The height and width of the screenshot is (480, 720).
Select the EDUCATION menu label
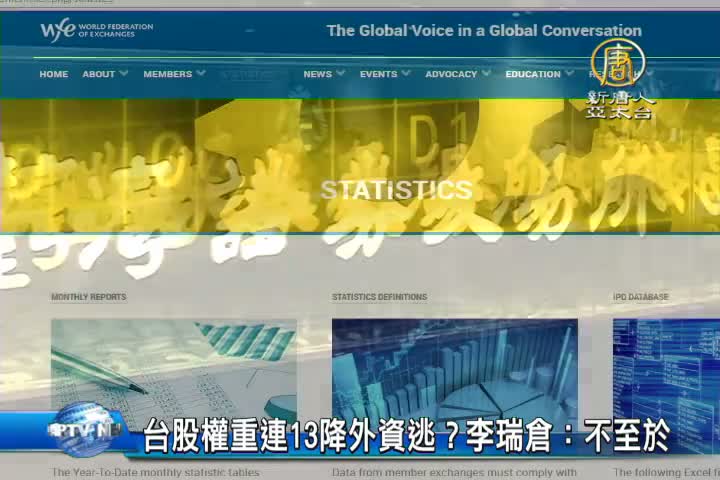[532, 74]
